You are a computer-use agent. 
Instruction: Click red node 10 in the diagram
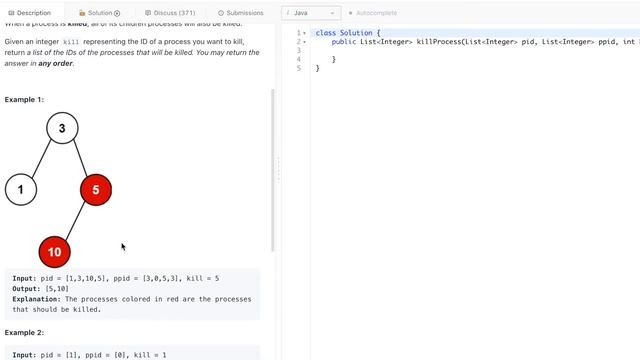tap(55, 252)
